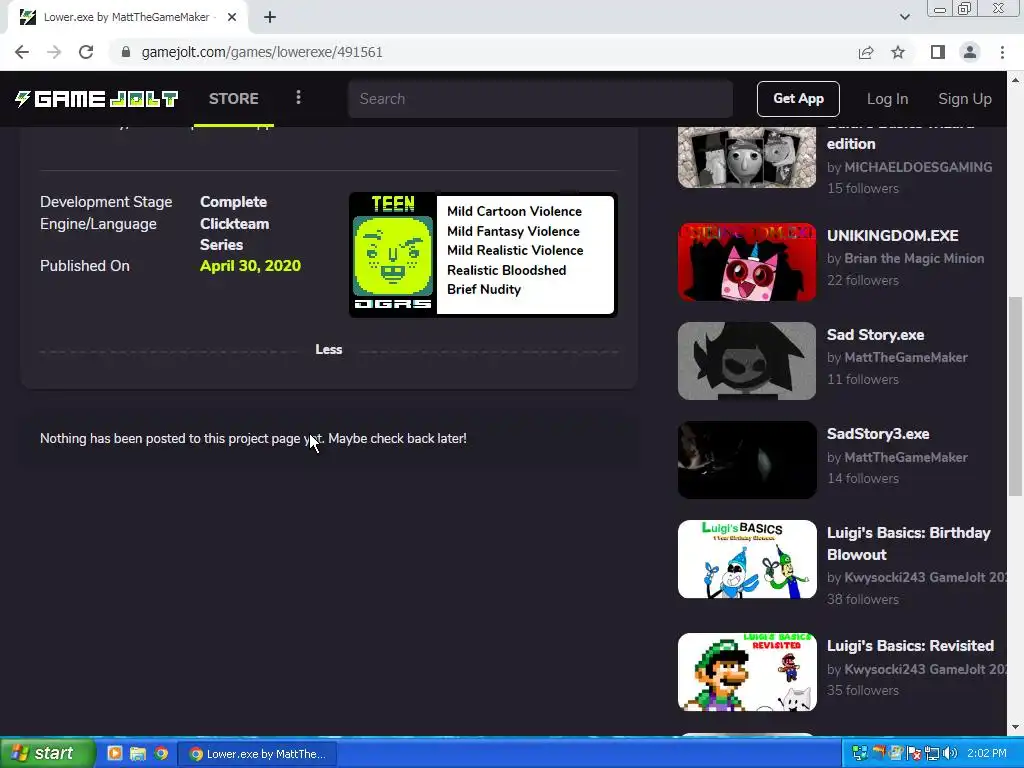Click the TEEN OGRS rating face image

tap(393, 253)
